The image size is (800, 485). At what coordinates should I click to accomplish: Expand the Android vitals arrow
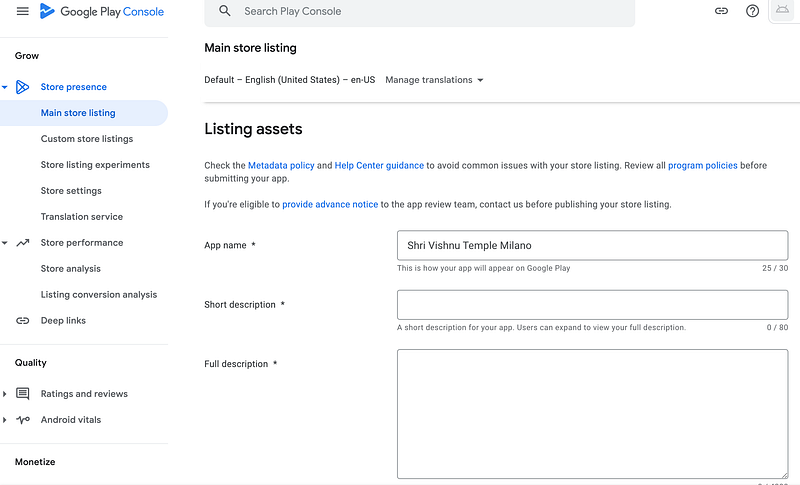(5, 420)
